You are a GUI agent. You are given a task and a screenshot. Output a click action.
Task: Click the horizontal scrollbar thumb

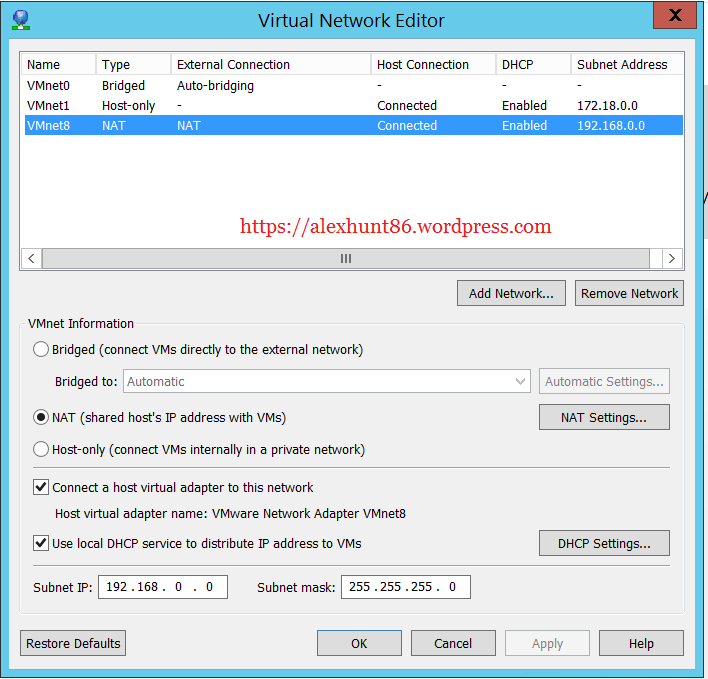tap(346, 259)
